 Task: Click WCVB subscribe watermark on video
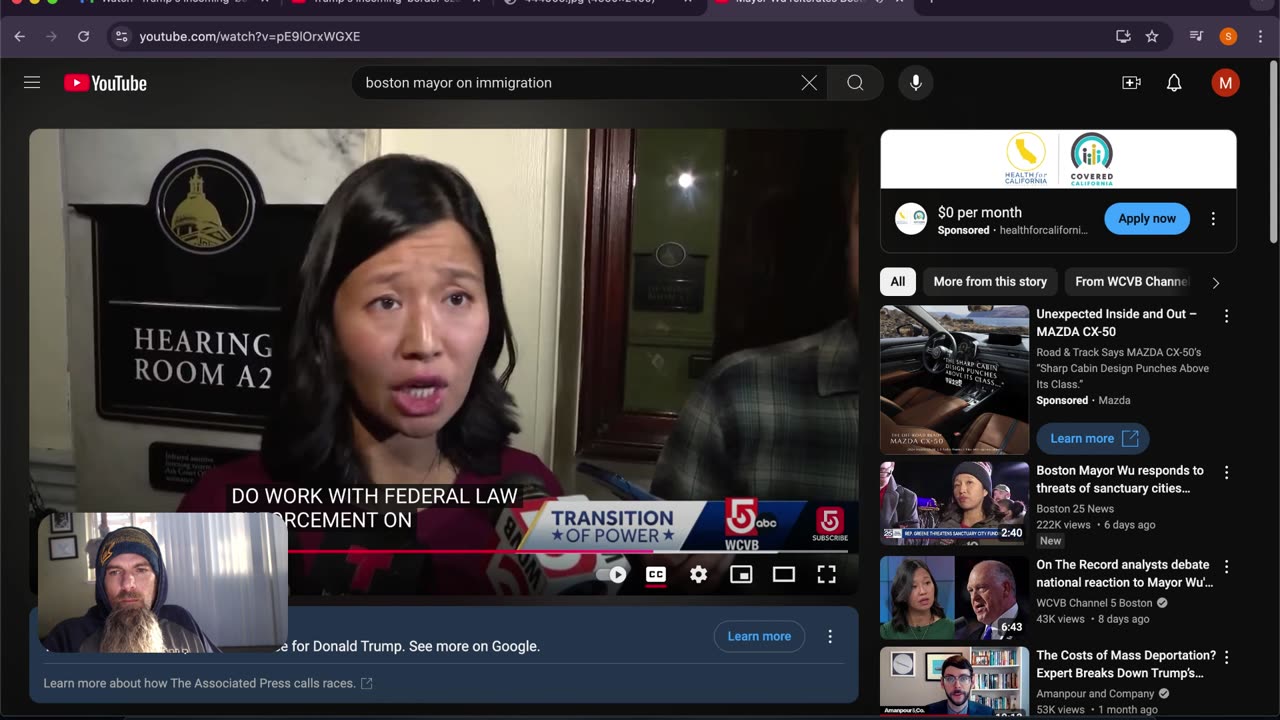pyautogui.click(x=830, y=524)
